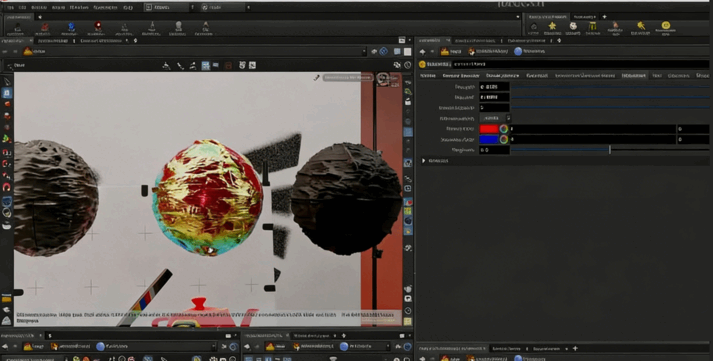The image size is (713, 361).
Task: Click the orange node icon in viewport path bar
Action: coord(28,51)
